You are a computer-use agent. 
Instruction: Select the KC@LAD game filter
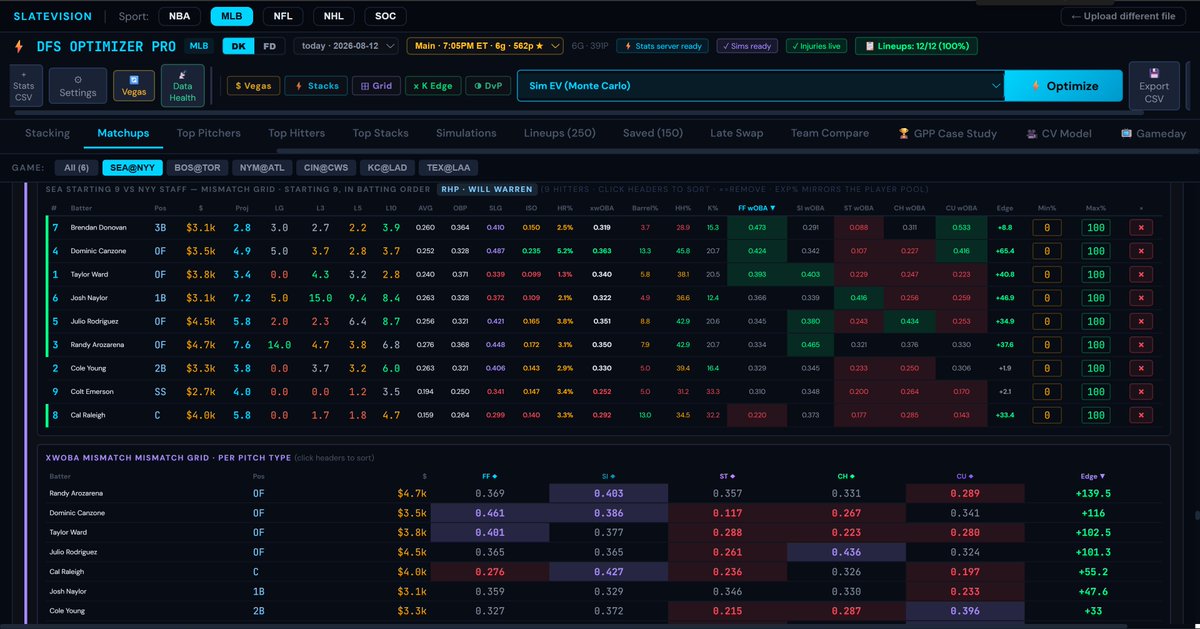click(x=386, y=169)
